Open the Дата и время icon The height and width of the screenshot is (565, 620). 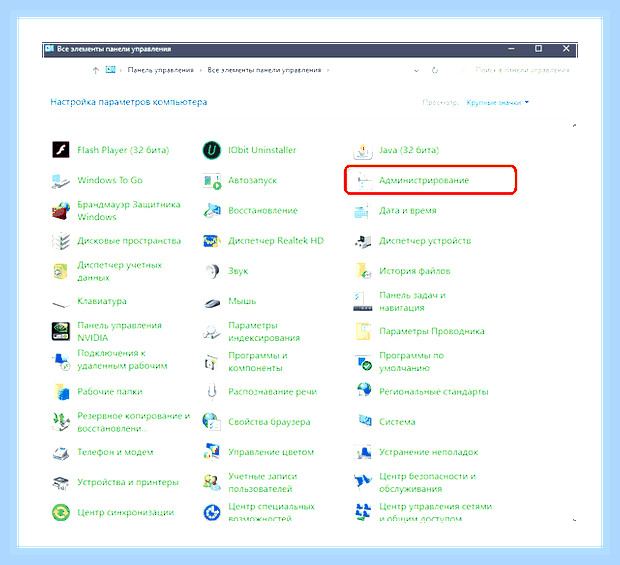[362, 211]
